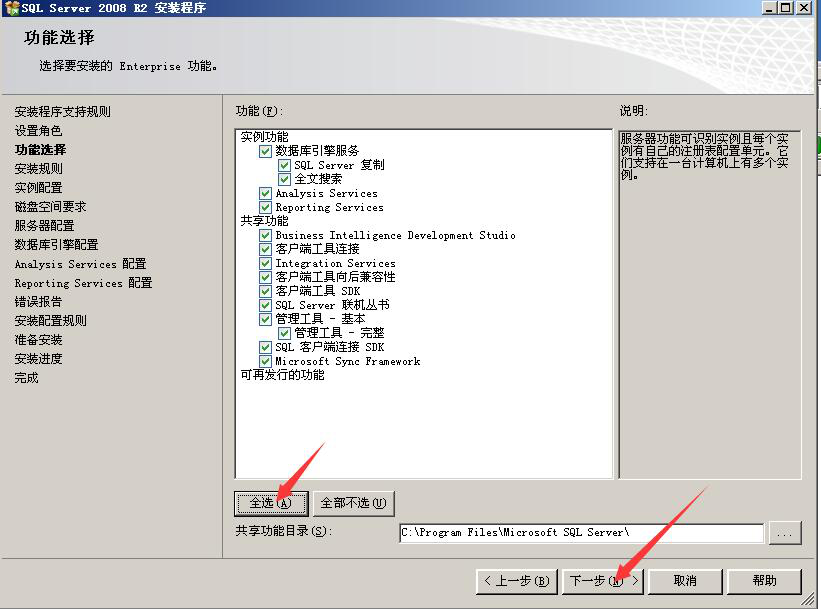The height and width of the screenshot is (609, 821).
Task: Toggle the 客户端工具连接 checkbox
Action: click(265, 249)
